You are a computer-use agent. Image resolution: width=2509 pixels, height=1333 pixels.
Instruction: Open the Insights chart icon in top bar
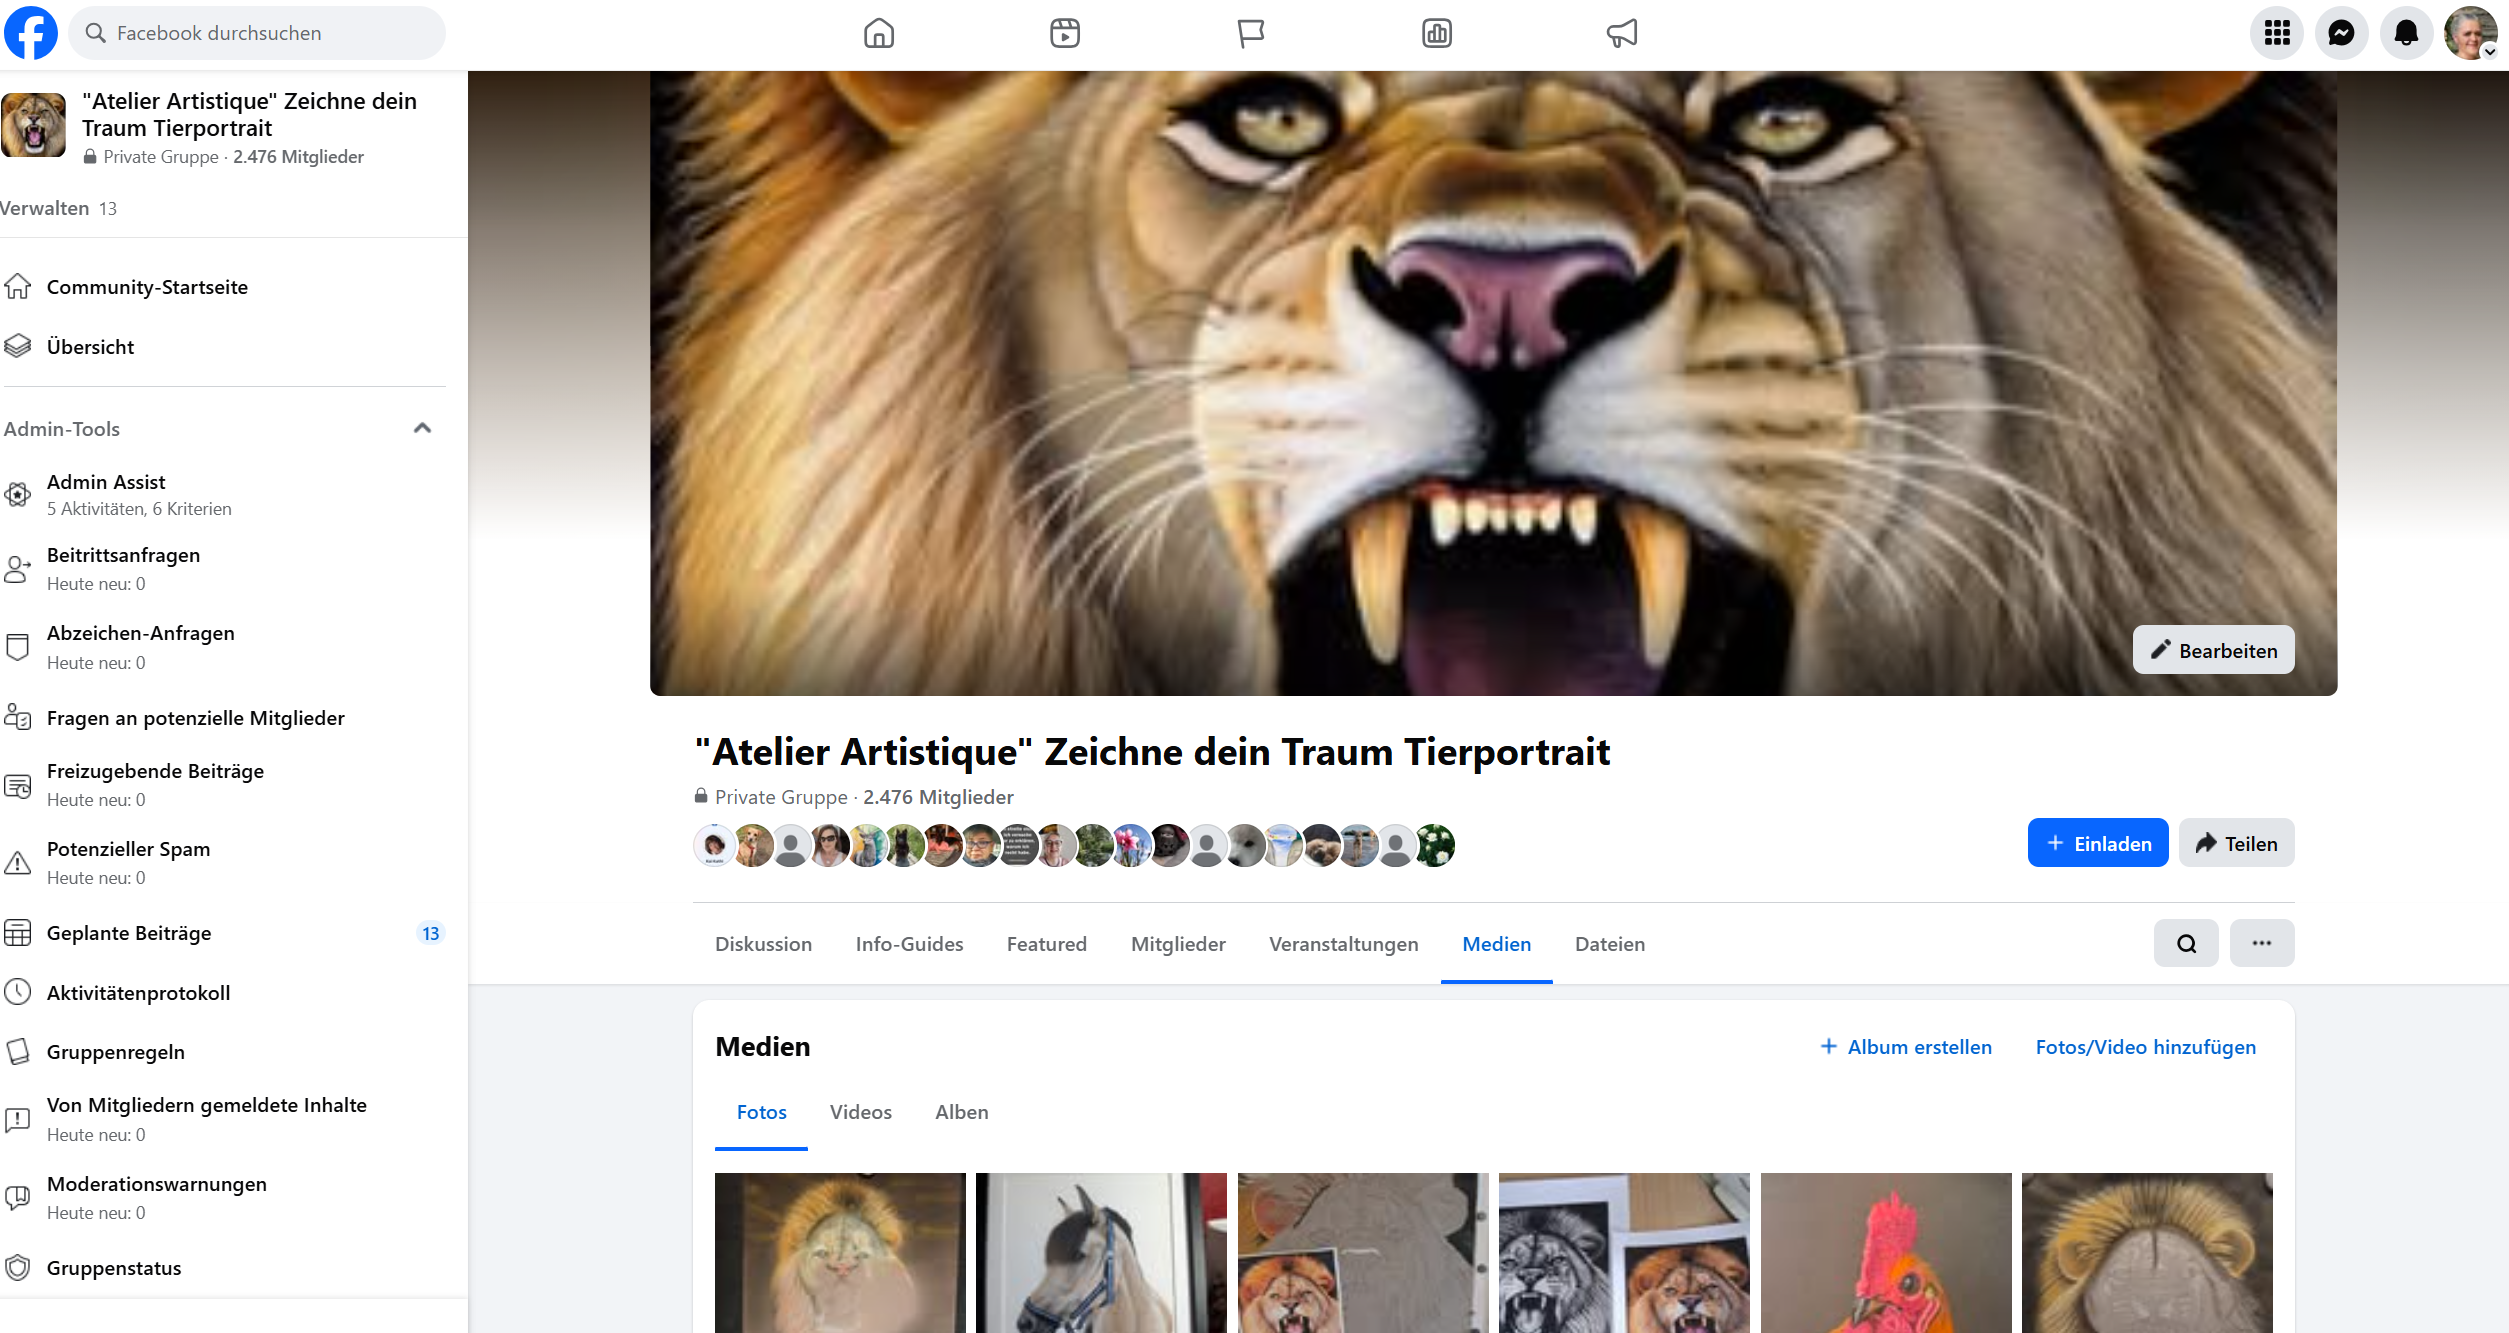pos(1437,33)
